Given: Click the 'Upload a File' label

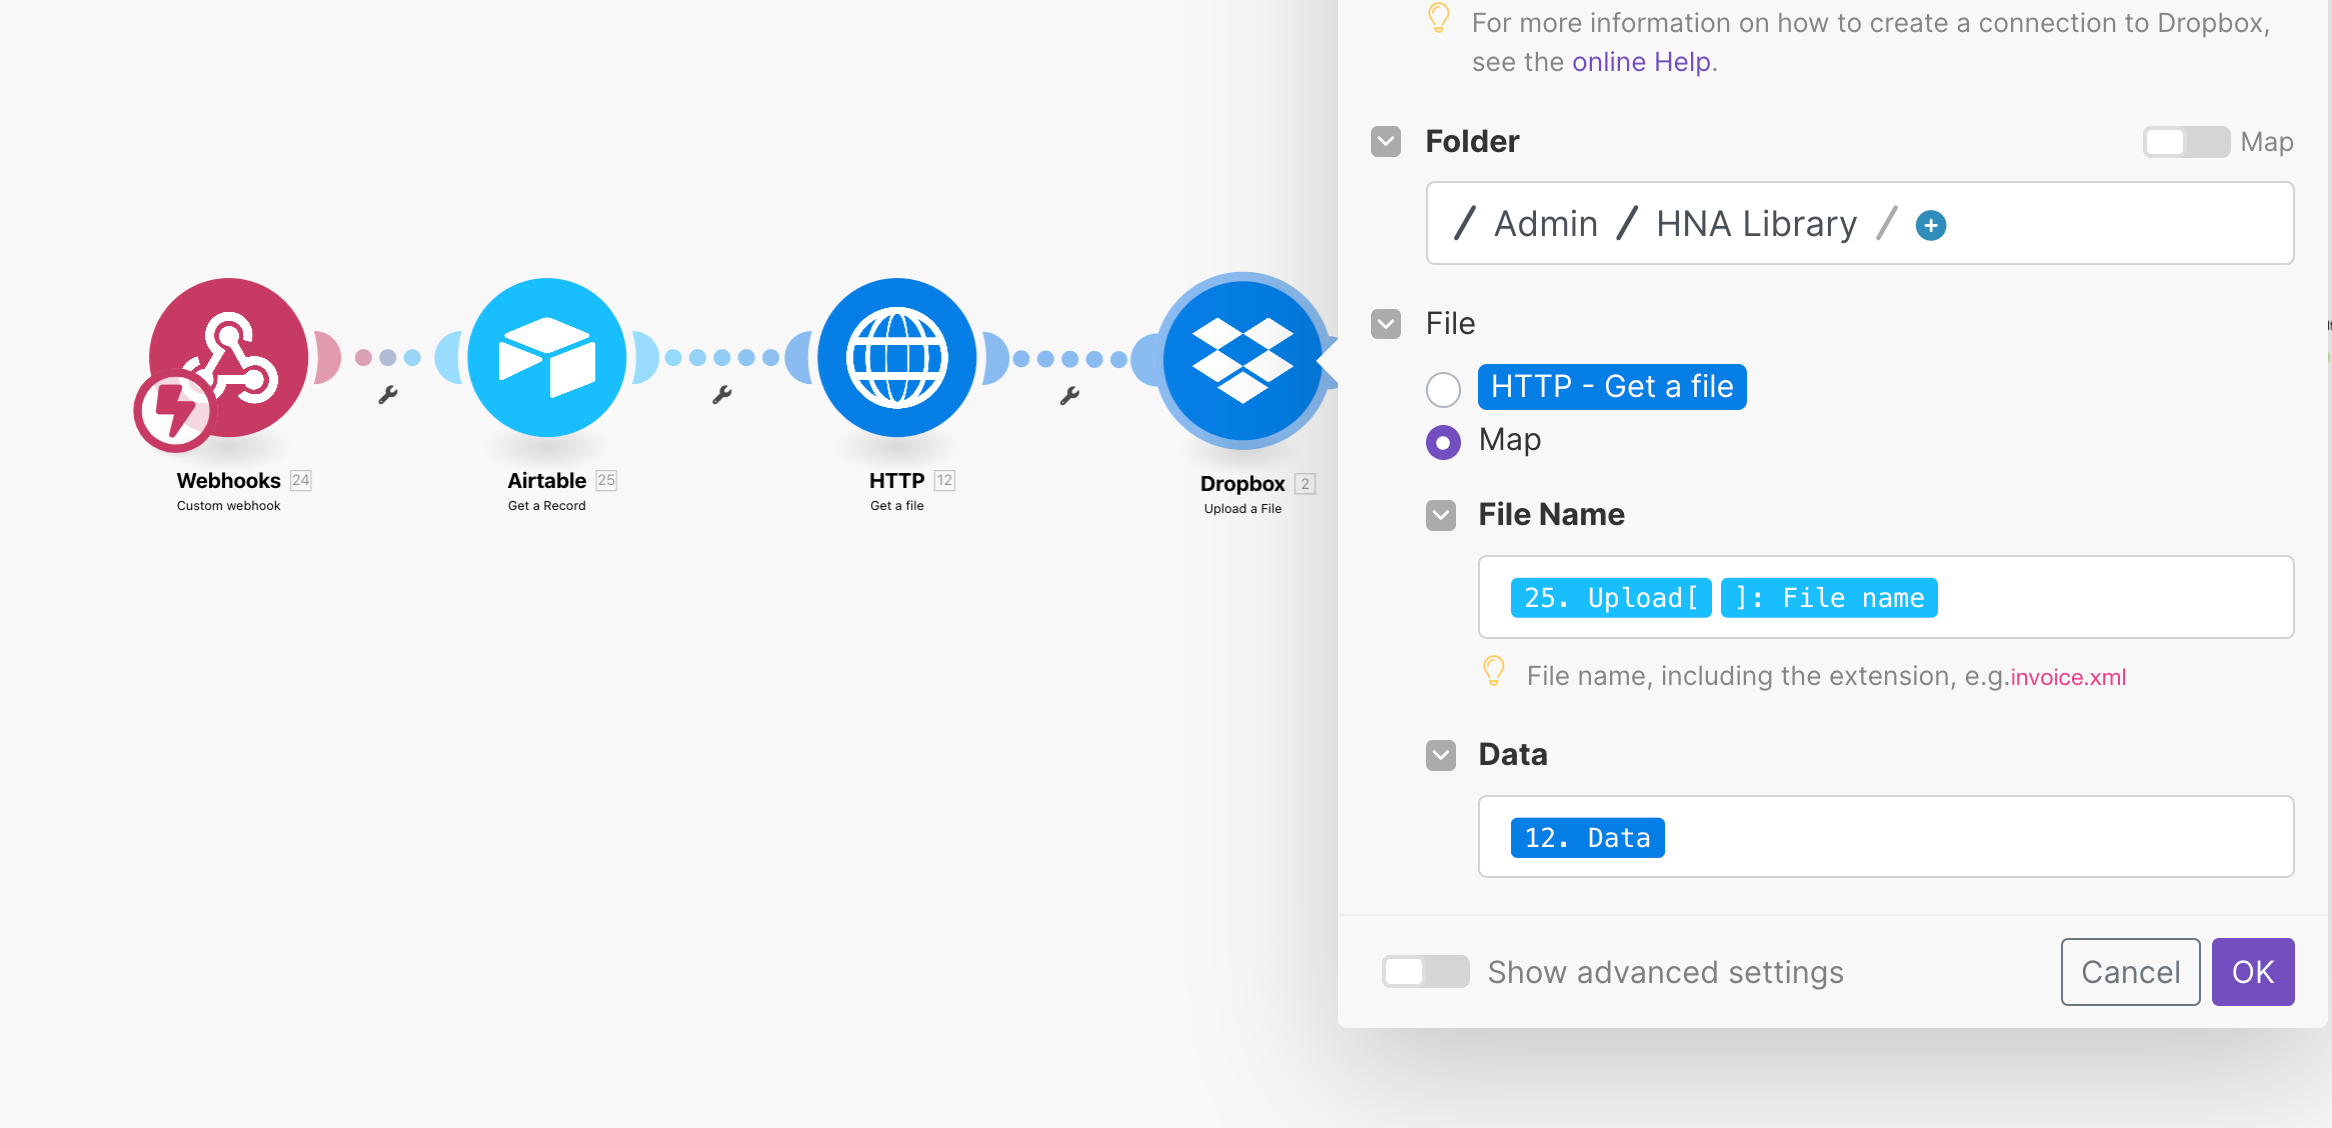Looking at the screenshot, I should click(1243, 509).
